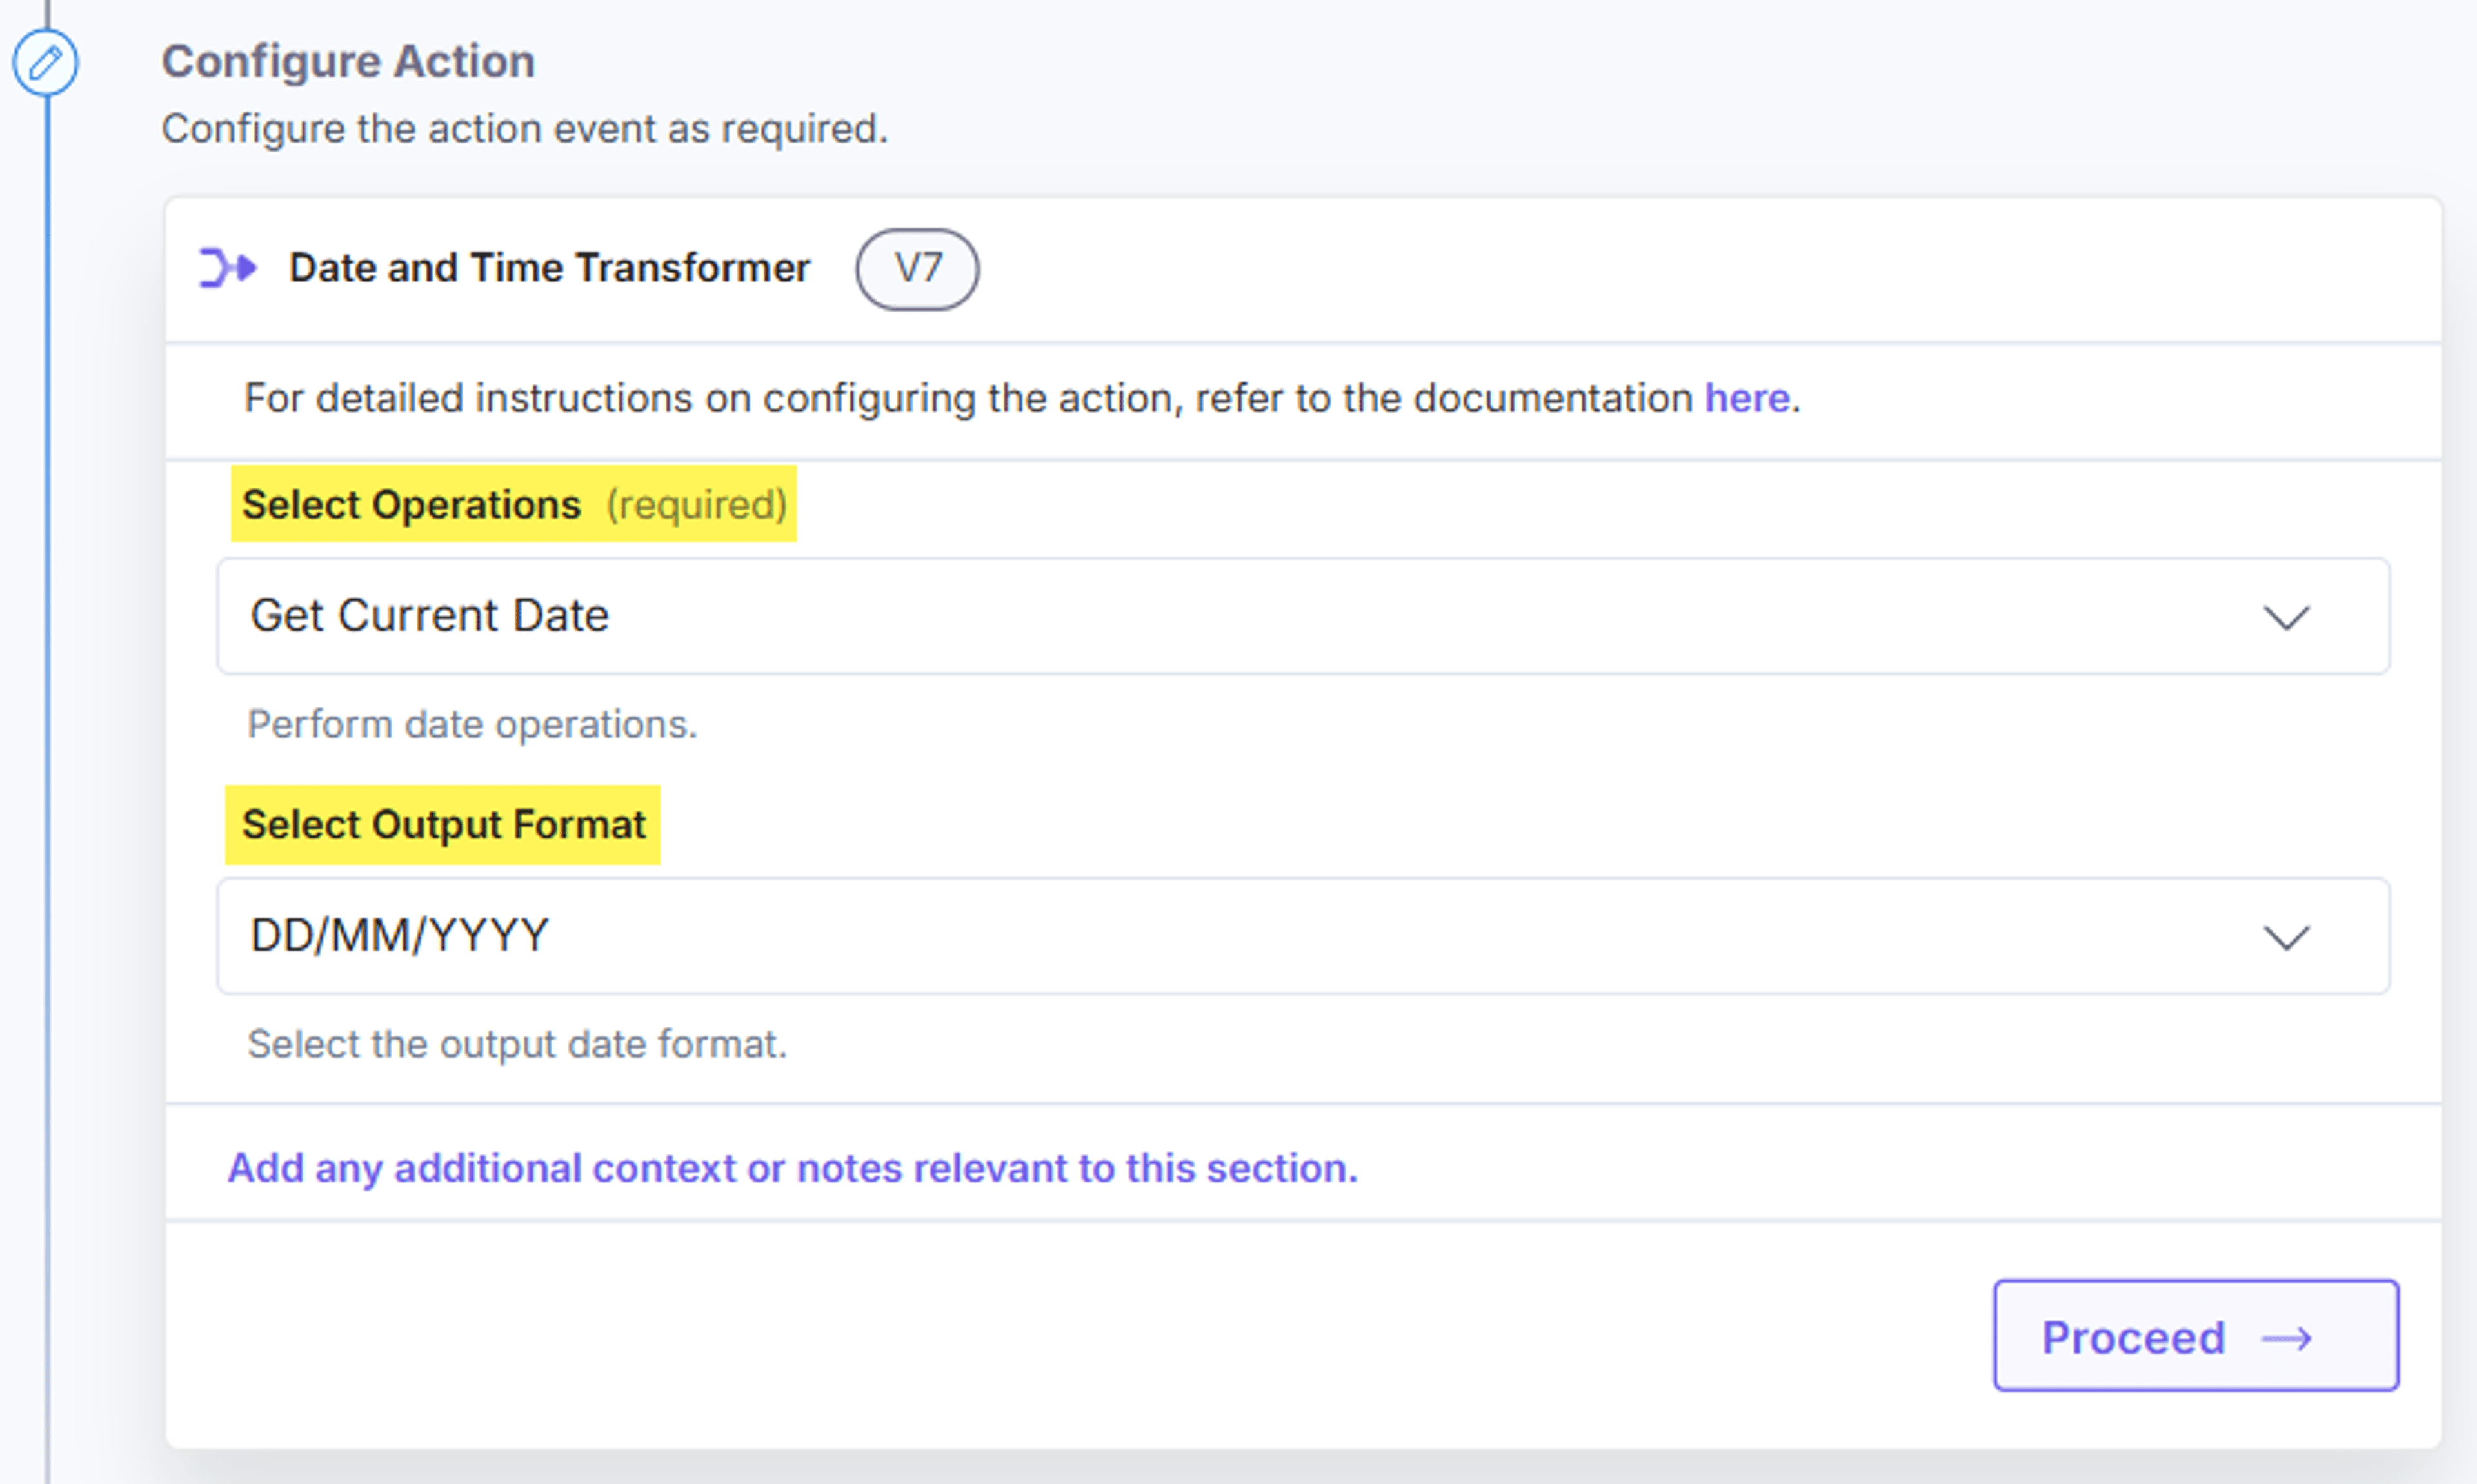Click the pencil edit icon beside Configure Action
Viewport: 2477px width, 1484px height.
pyautogui.click(x=45, y=63)
